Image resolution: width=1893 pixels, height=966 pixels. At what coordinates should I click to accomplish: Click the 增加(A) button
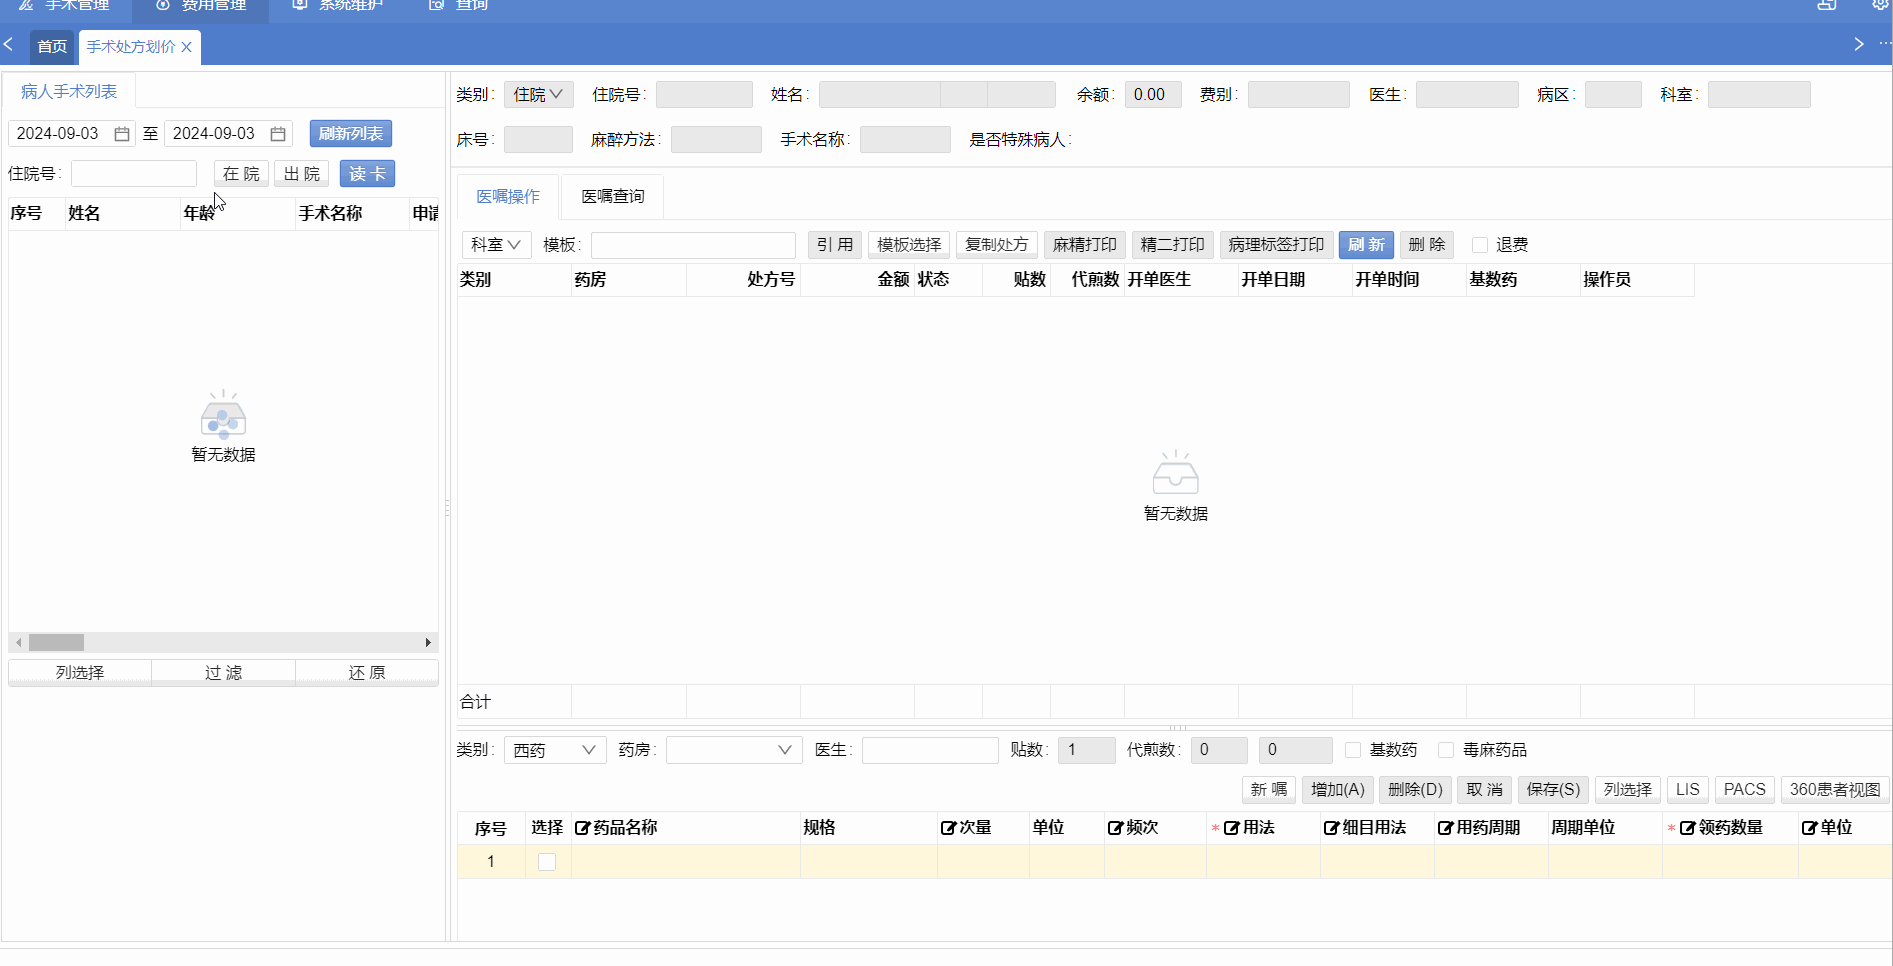[1338, 790]
